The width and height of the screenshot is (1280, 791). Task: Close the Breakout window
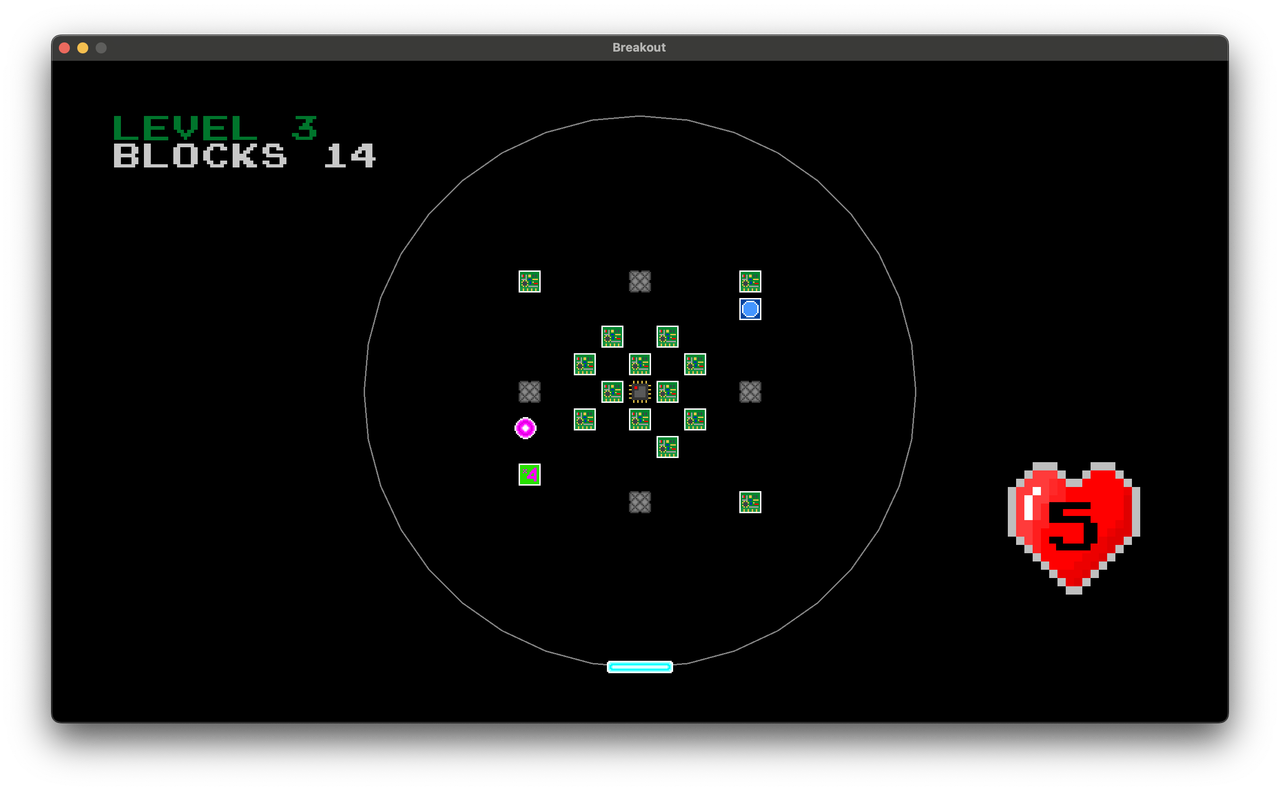[x=65, y=48]
